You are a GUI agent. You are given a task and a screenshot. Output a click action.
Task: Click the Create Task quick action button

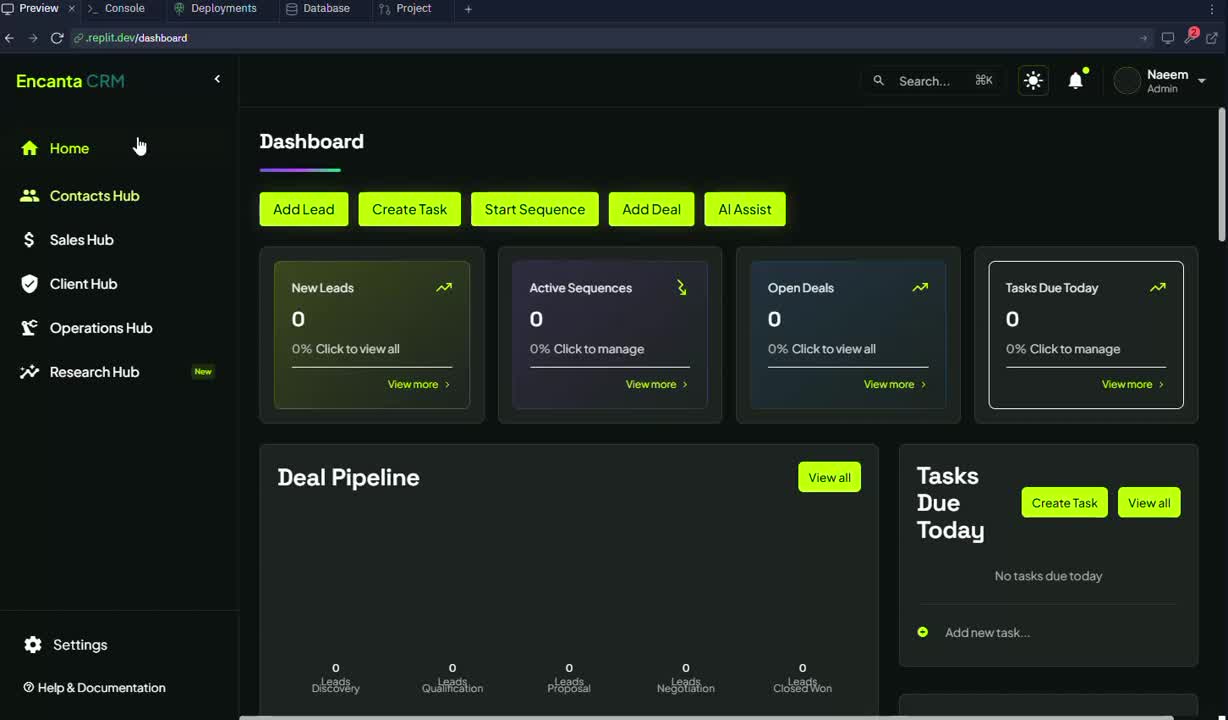[410, 209]
